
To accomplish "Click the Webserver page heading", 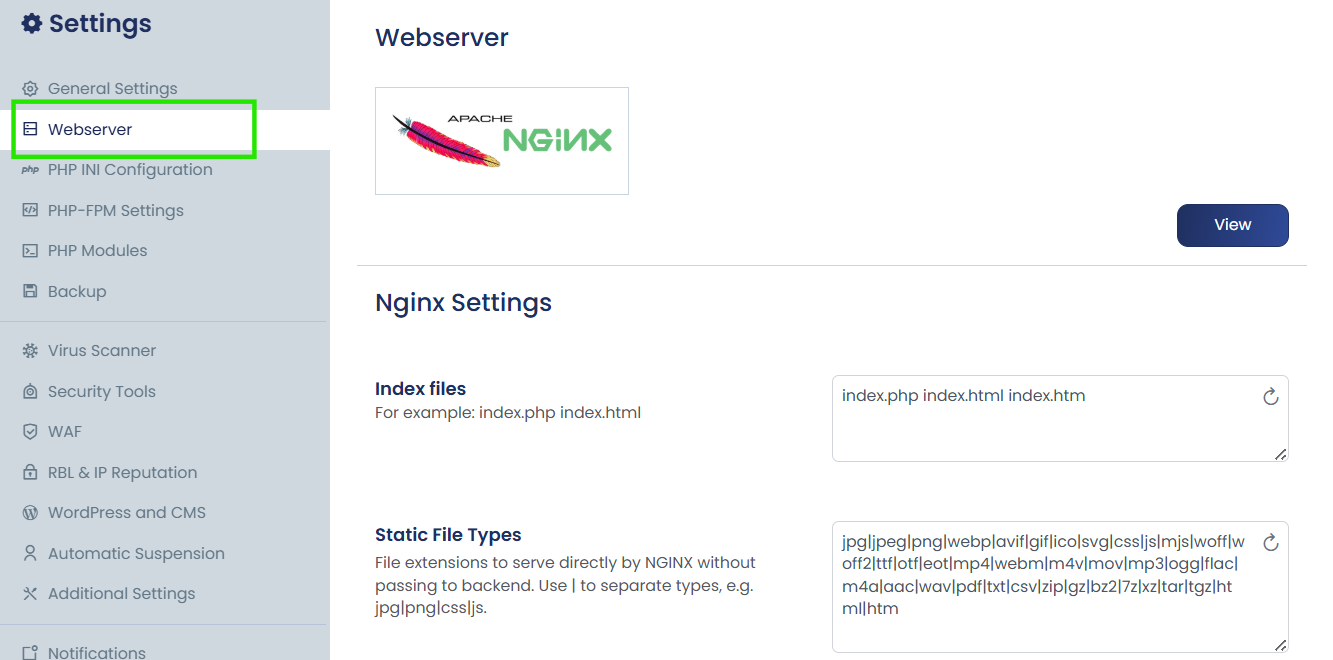I will pyautogui.click(x=442, y=38).
